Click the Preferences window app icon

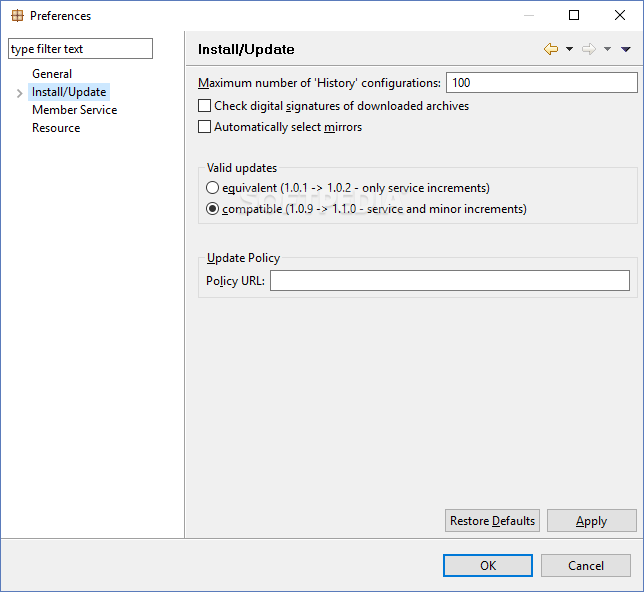coord(17,16)
